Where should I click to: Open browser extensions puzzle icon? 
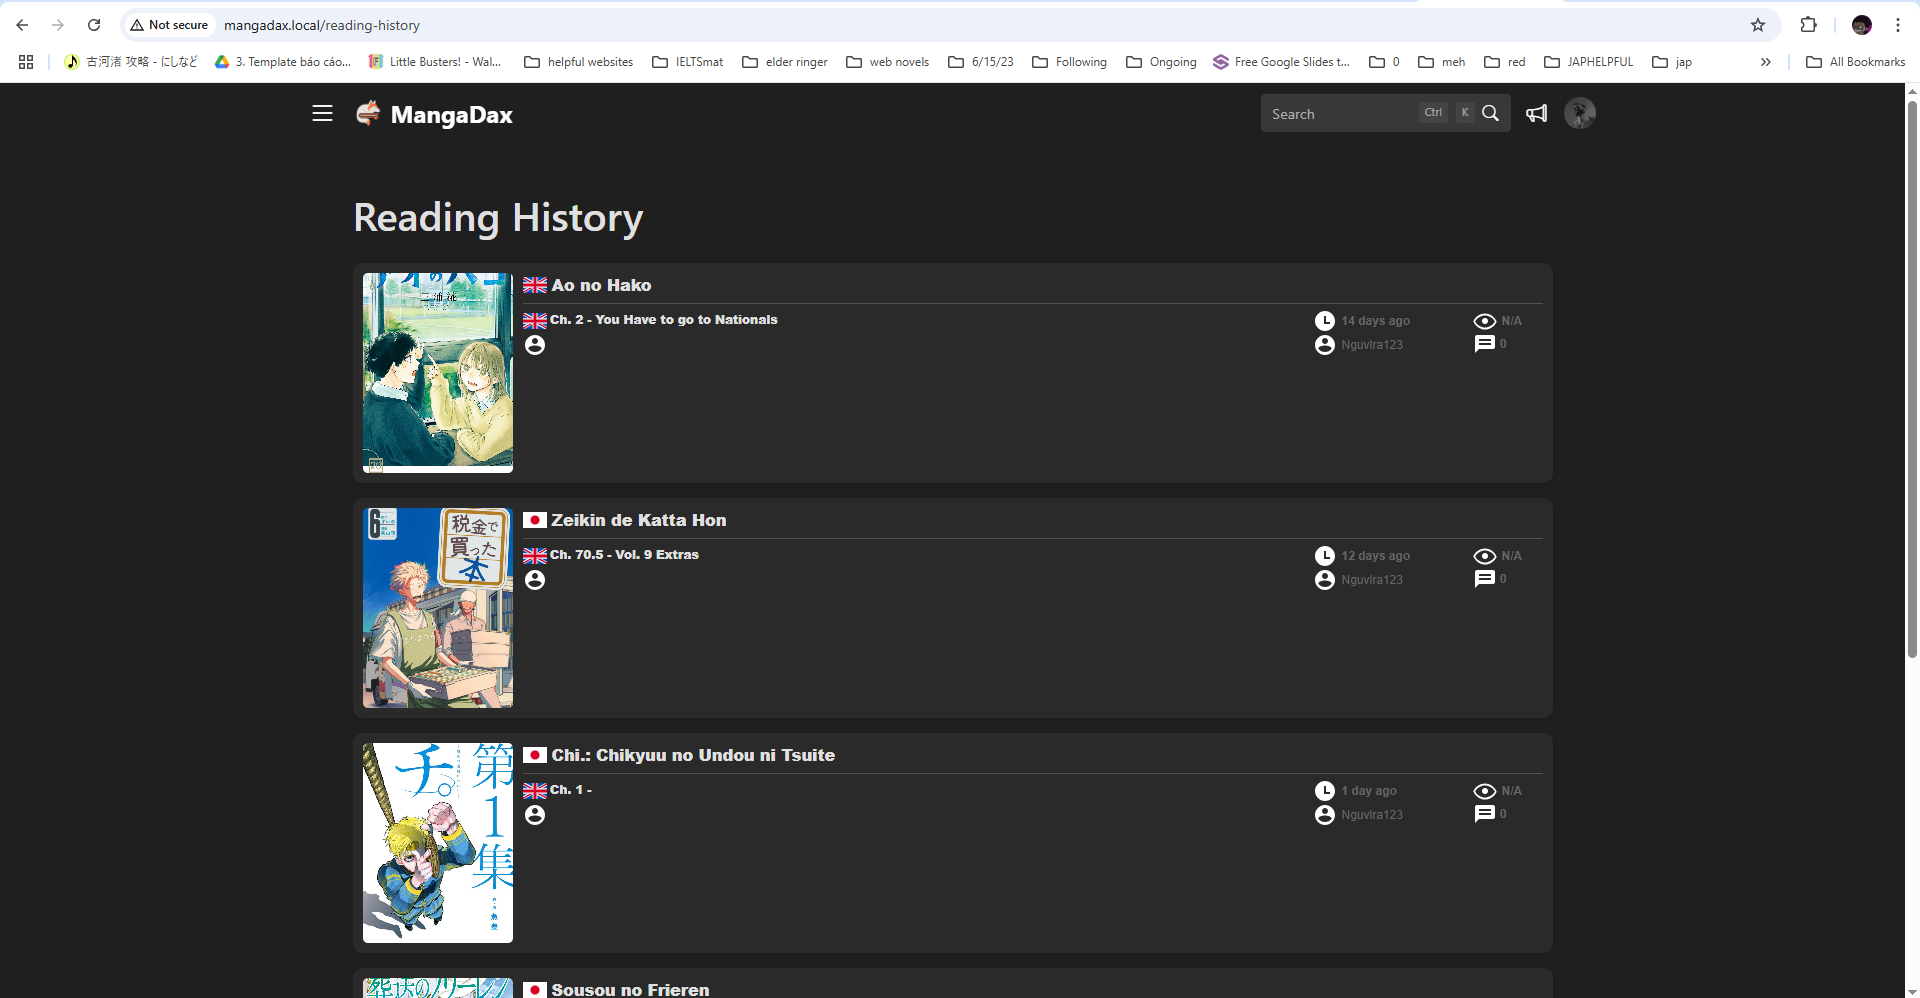[x=1808, y=25]
